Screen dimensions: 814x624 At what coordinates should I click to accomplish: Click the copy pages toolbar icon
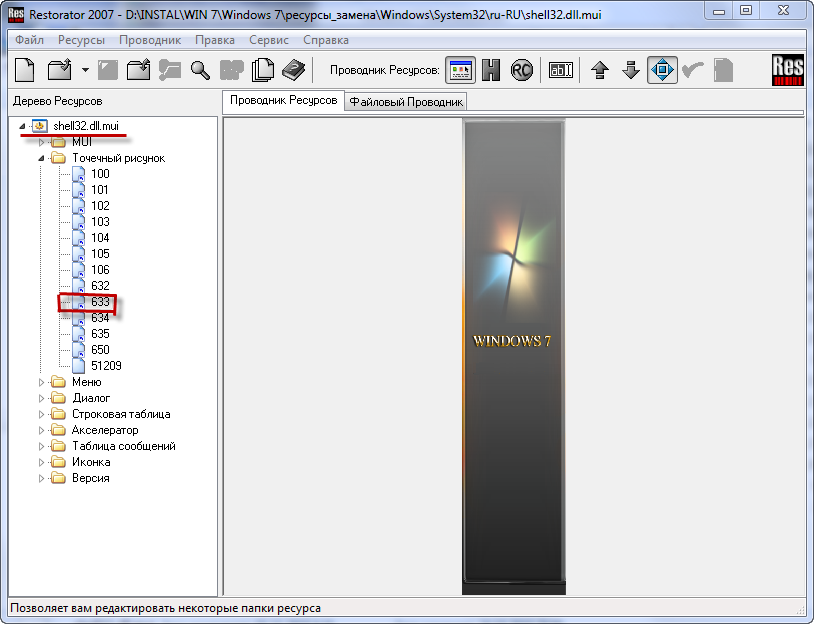pyautogui.click(x=263, y=70)
